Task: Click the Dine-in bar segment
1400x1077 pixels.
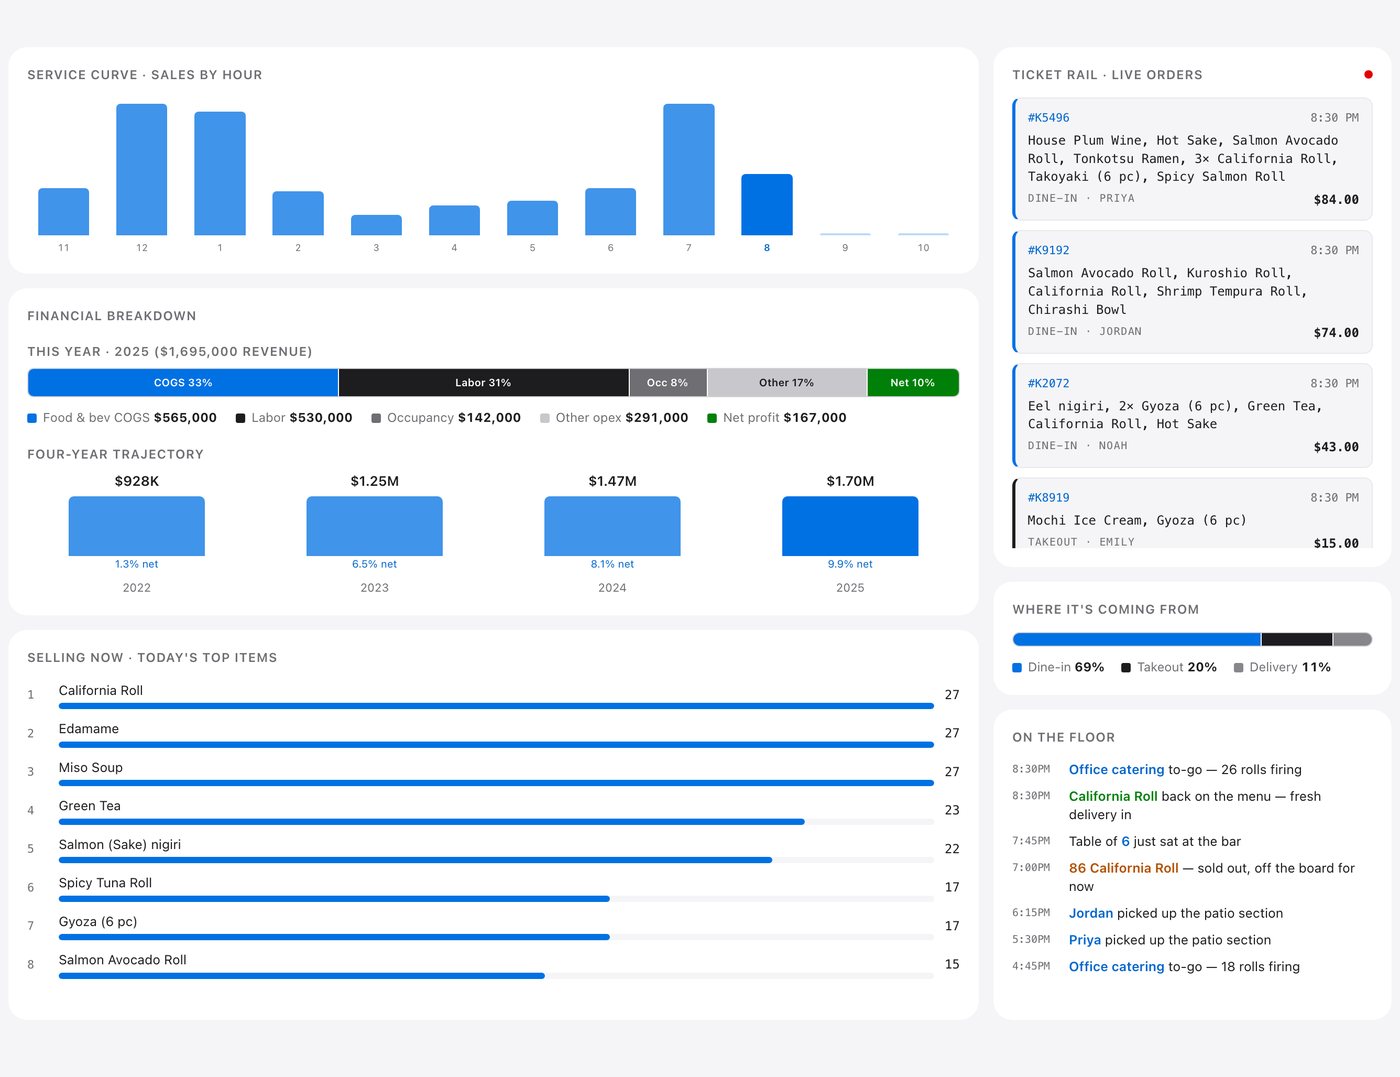Action: 1136,640
